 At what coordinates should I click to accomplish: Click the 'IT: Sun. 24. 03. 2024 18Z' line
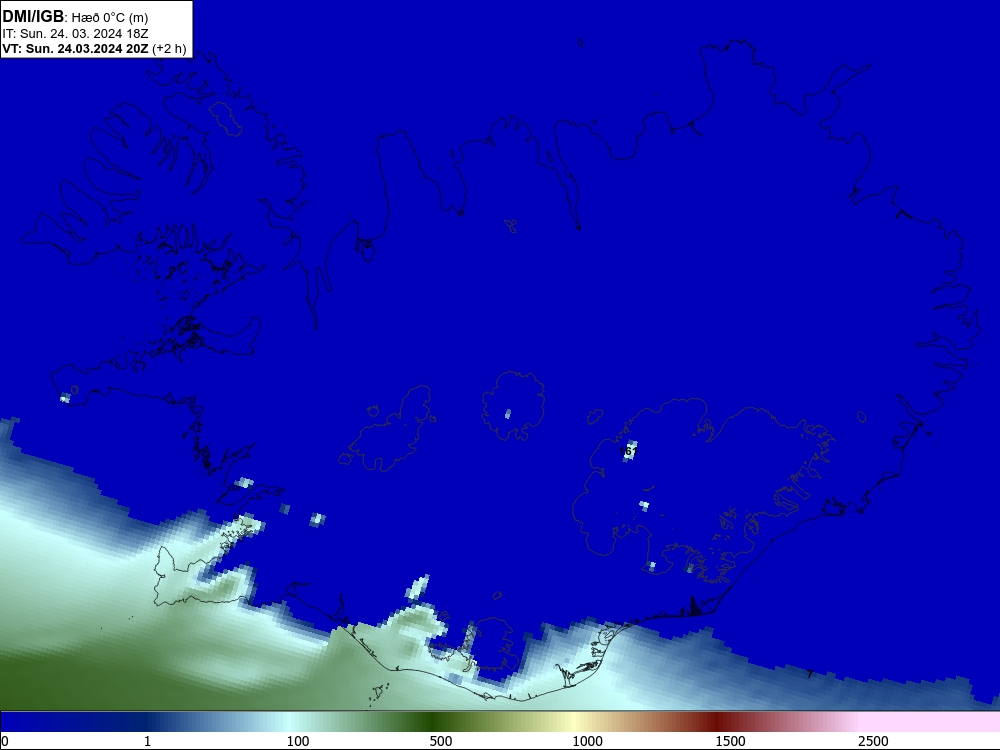[x=75, y=34]
